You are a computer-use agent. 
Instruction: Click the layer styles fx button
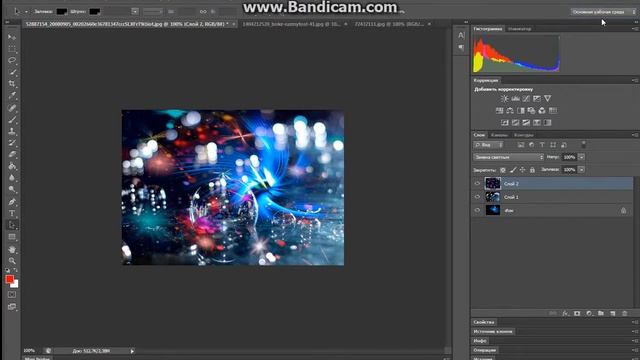(565, 313)
